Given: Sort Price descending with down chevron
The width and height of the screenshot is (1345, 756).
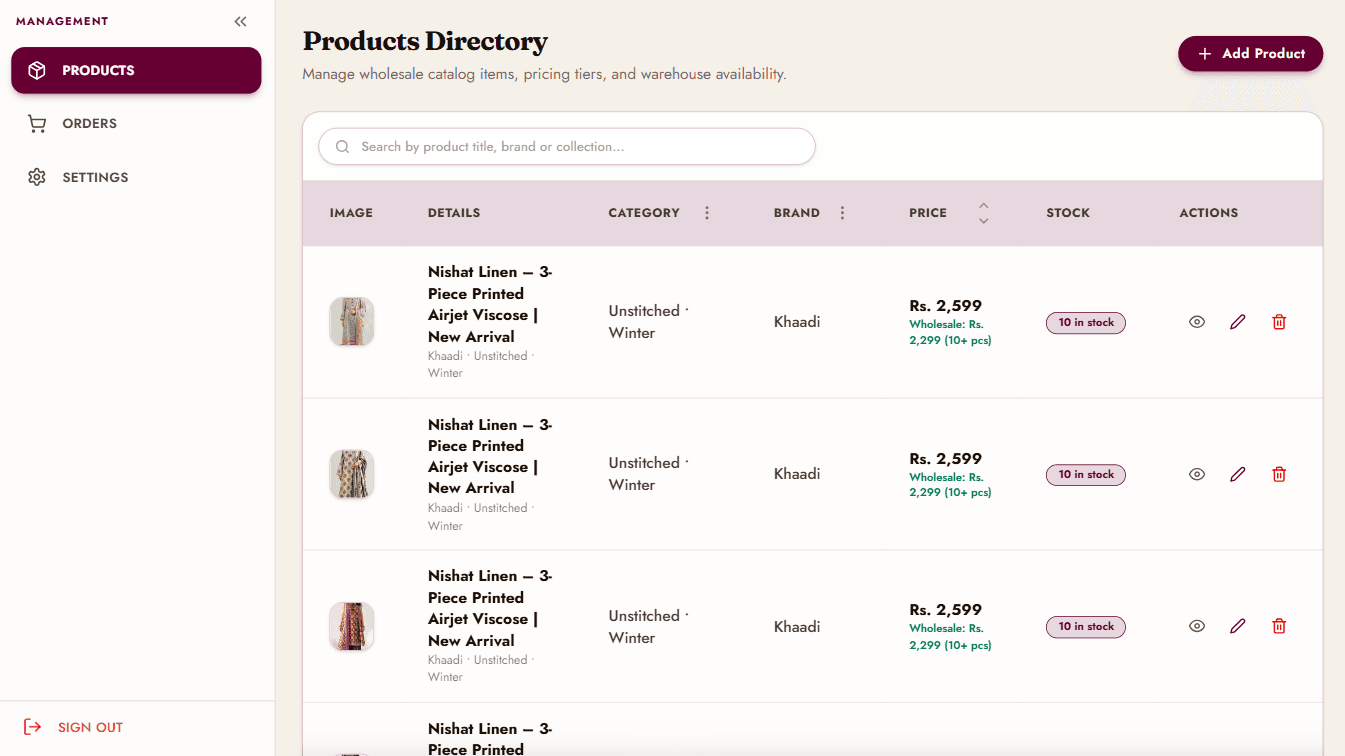Looking at the screenshot, I should click(983, 220).
